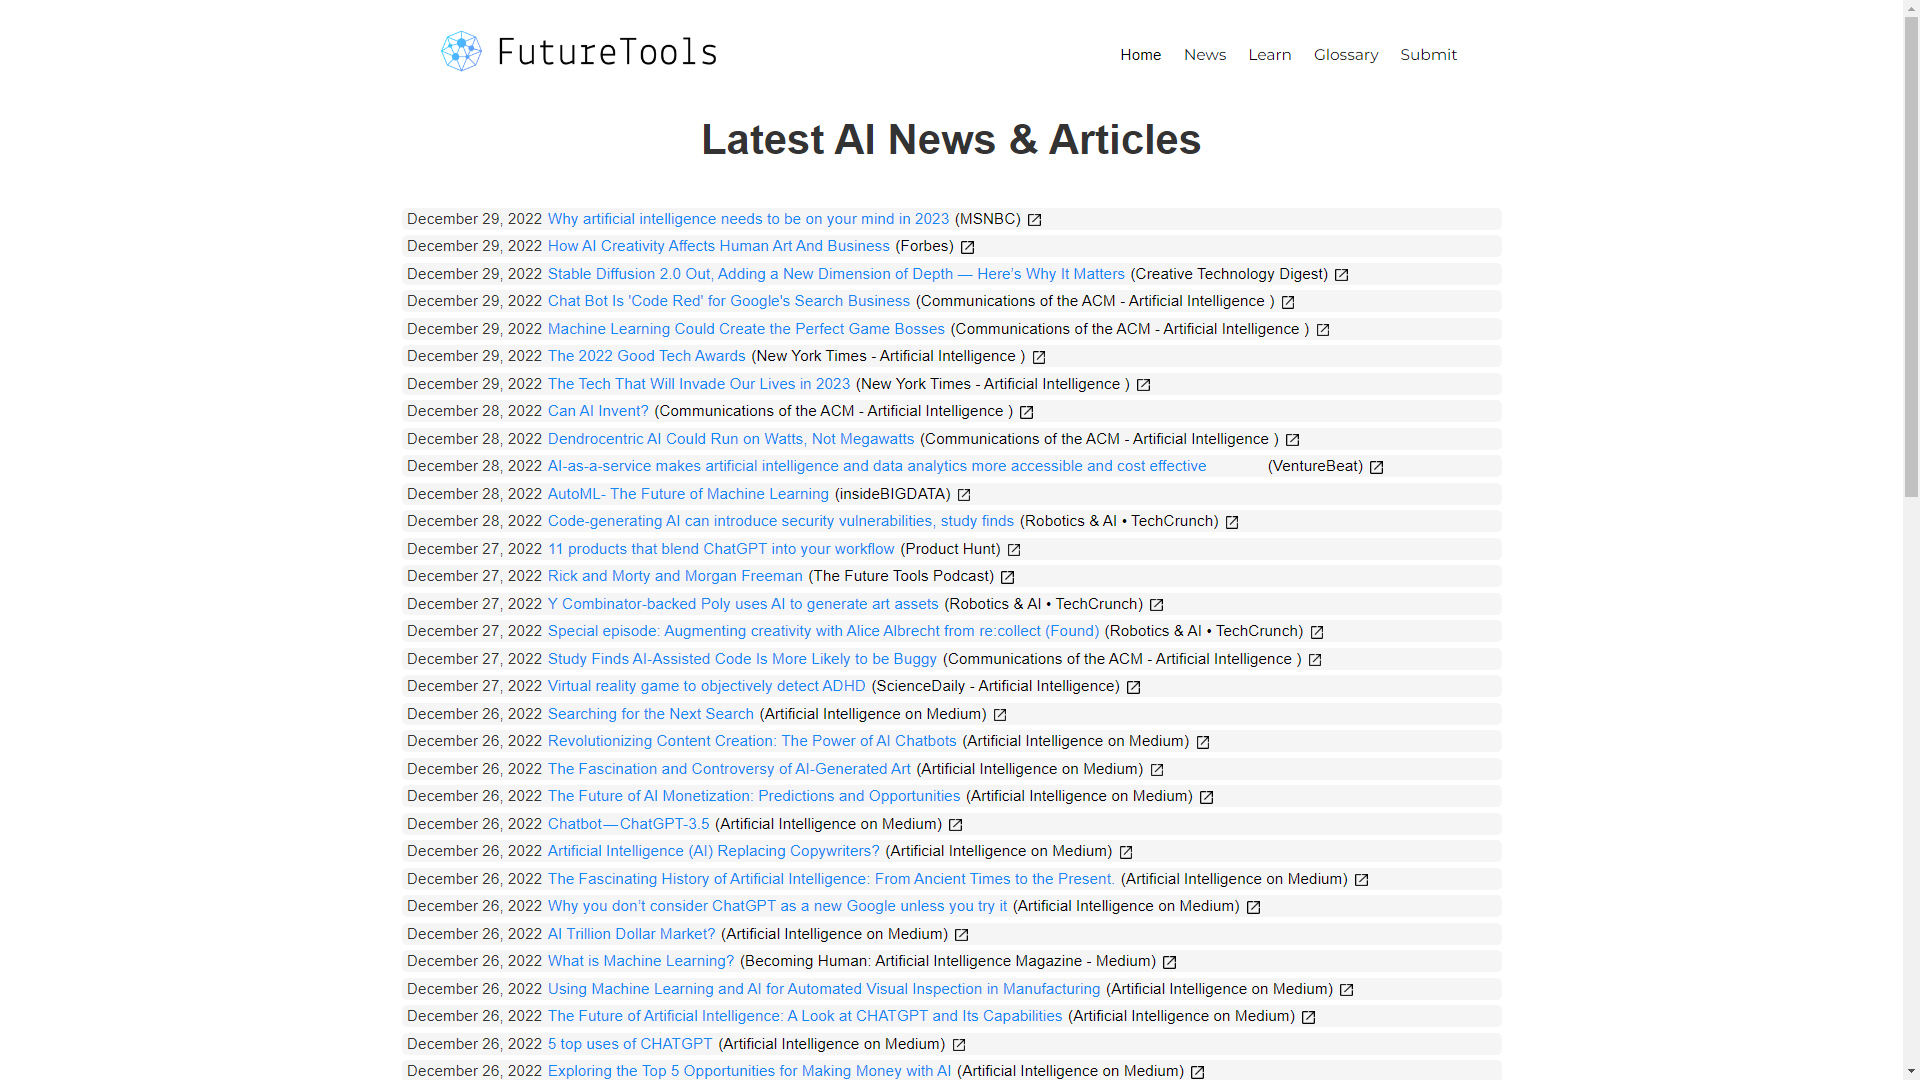1920x1080 pixels.
Task: Open '5 top uses of CHATGPT' link
Action: pos(630,1044)
